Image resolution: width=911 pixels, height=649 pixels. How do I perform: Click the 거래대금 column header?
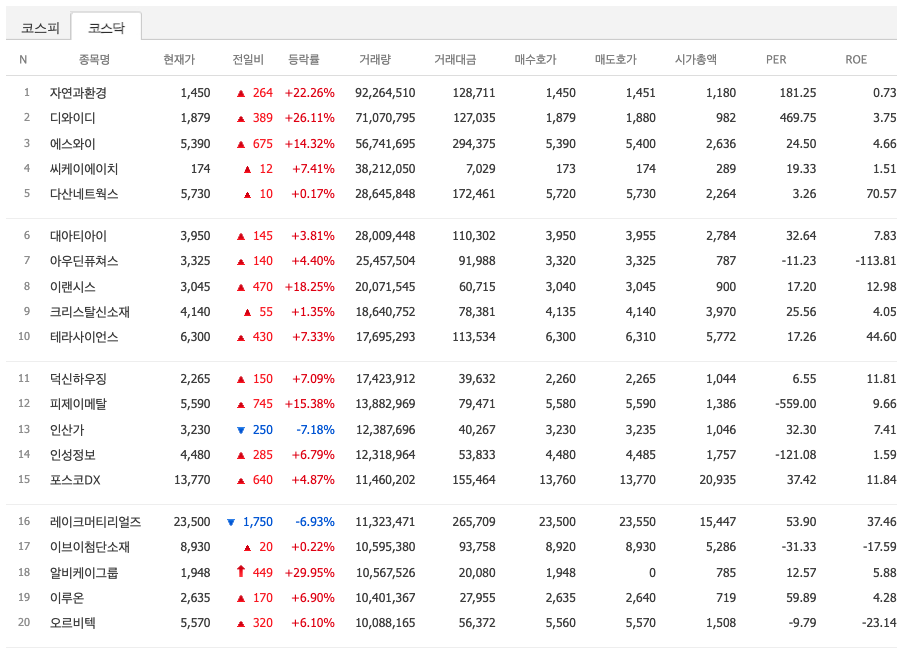click(x=455, y=59)
